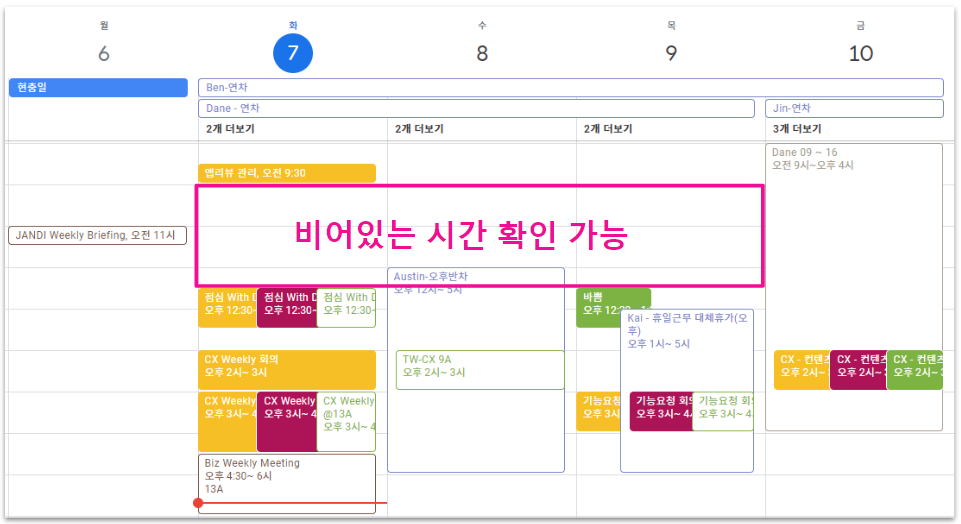This screenshot has width=961, height=524.
Task: Open Monday the 6th day view
Action: coord(103,53)
